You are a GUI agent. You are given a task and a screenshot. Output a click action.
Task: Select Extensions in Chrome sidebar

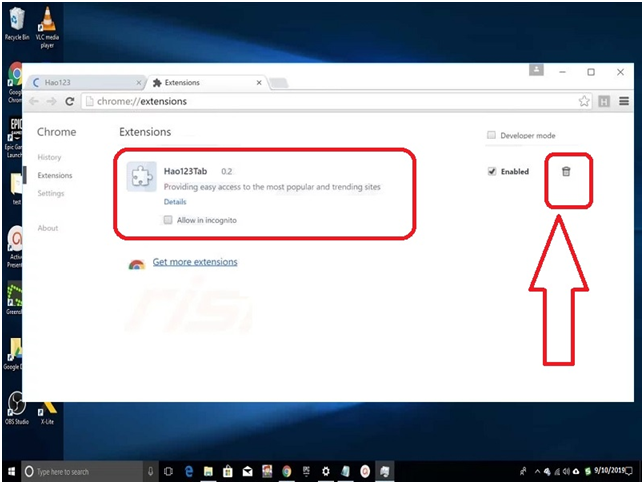(x=55, y=175)
